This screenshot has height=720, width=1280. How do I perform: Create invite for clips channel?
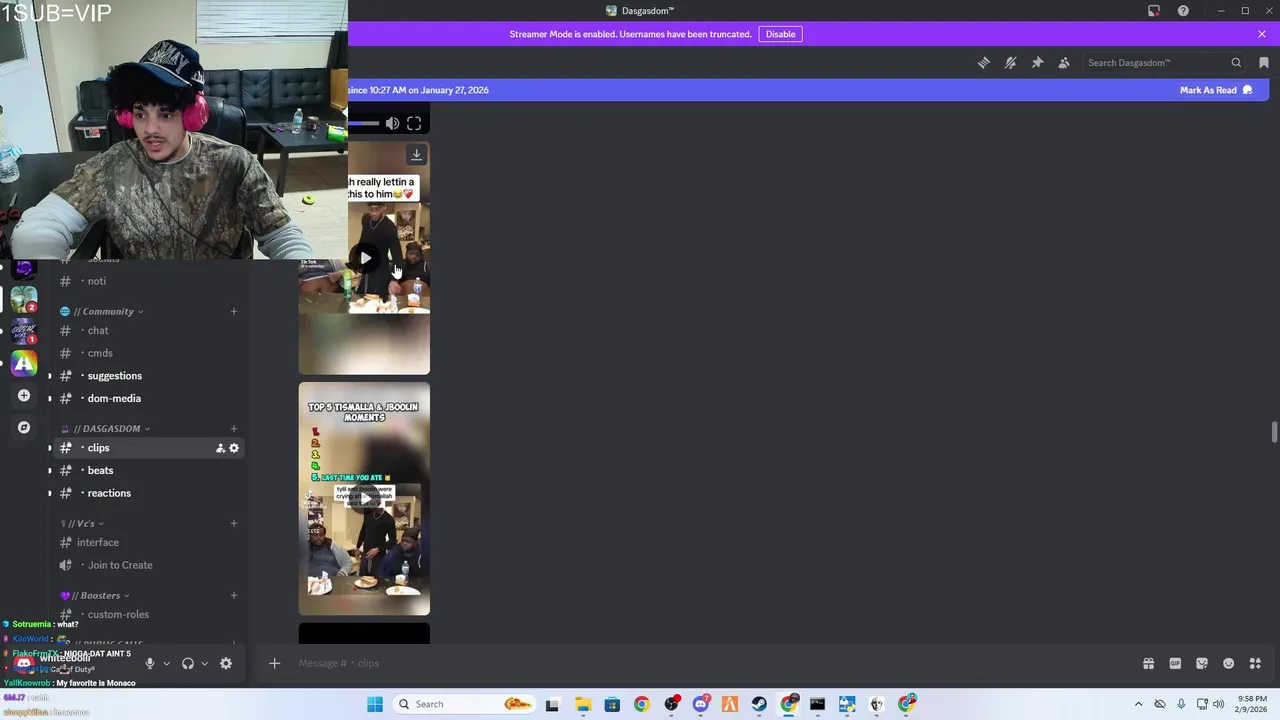[220, 448]
